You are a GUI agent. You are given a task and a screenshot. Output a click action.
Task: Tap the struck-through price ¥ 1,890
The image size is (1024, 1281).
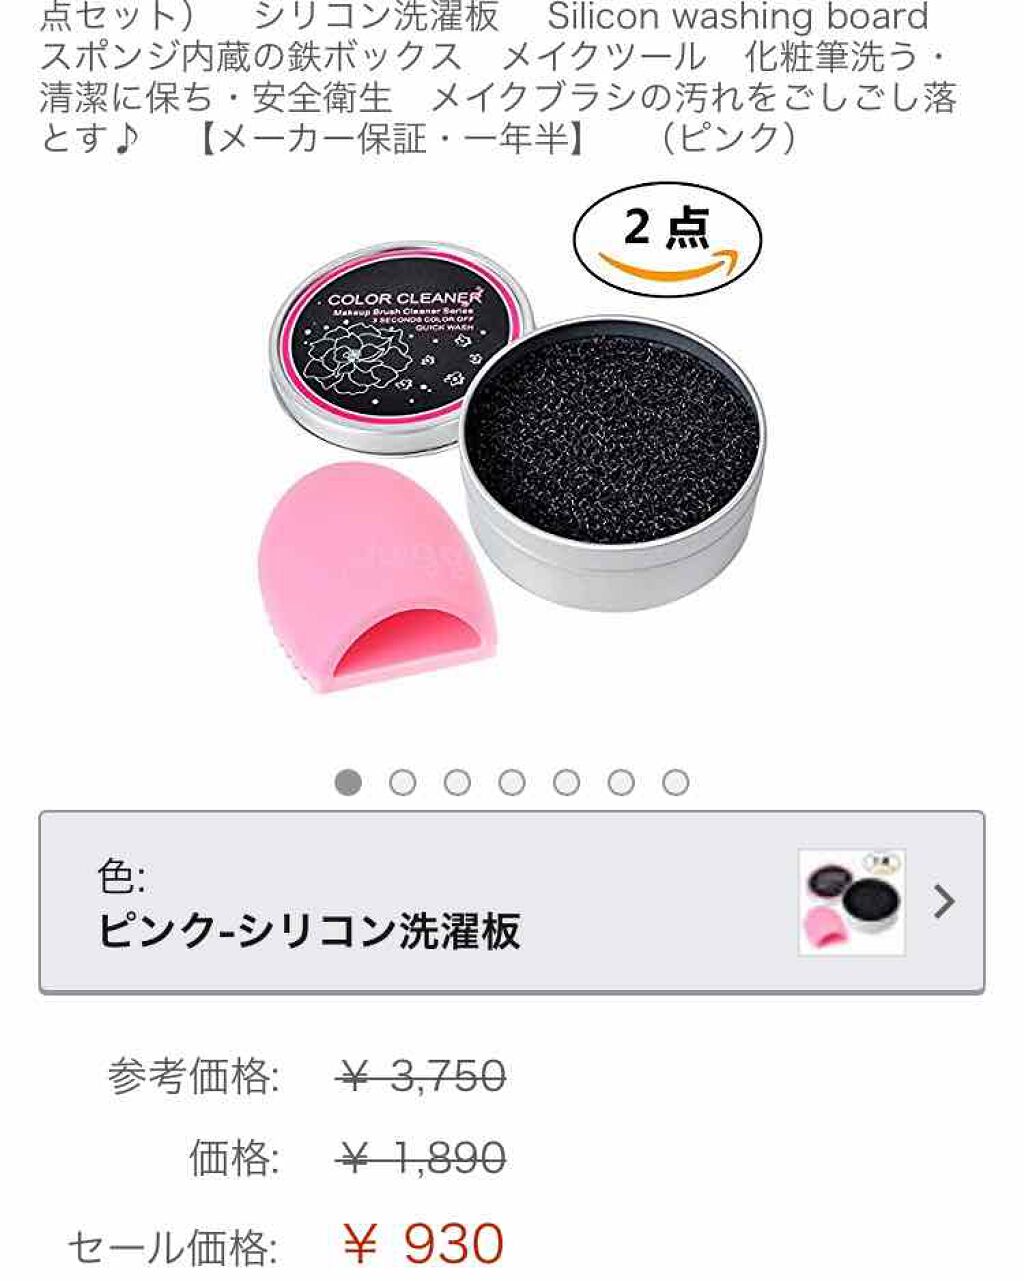pos(421,1159)
